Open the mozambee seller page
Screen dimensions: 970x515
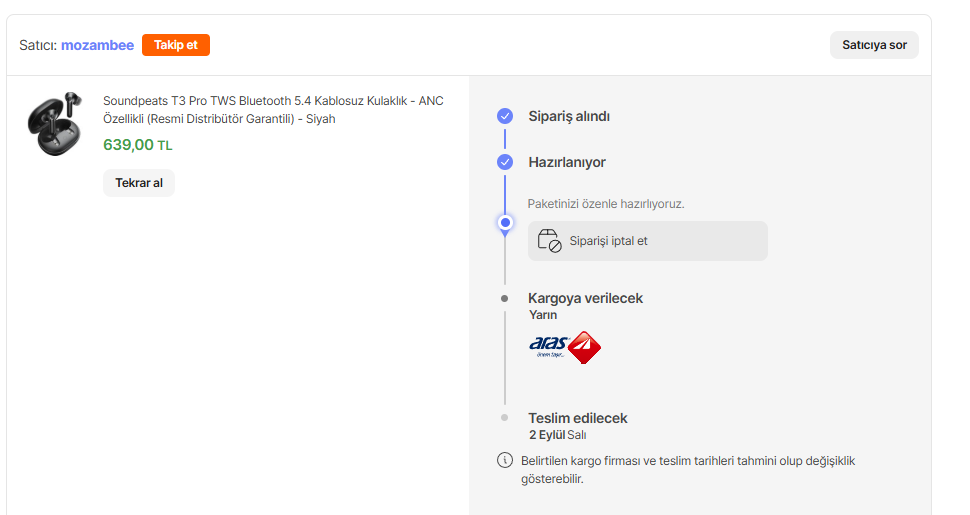[x=97, y=45]
